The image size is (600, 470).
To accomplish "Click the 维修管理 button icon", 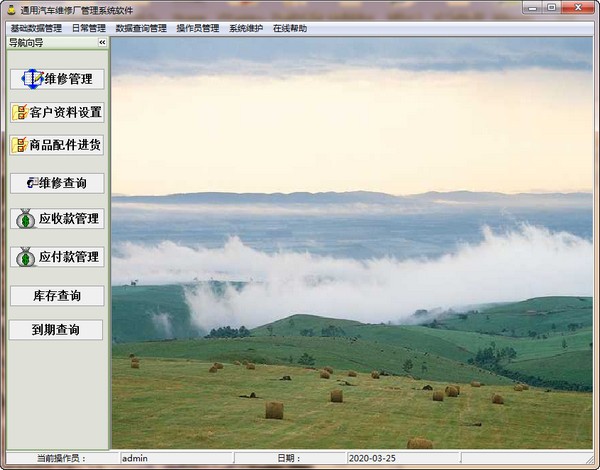I will point(33,79).
